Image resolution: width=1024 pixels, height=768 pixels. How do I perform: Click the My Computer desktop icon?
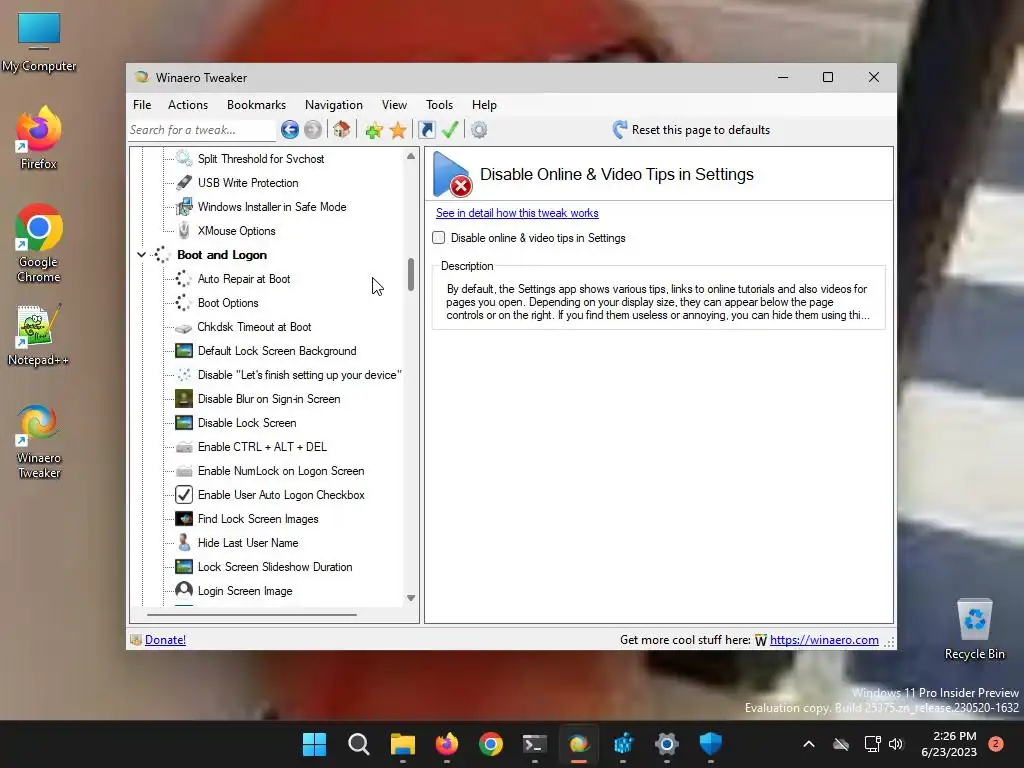click(x=39, y=43)
